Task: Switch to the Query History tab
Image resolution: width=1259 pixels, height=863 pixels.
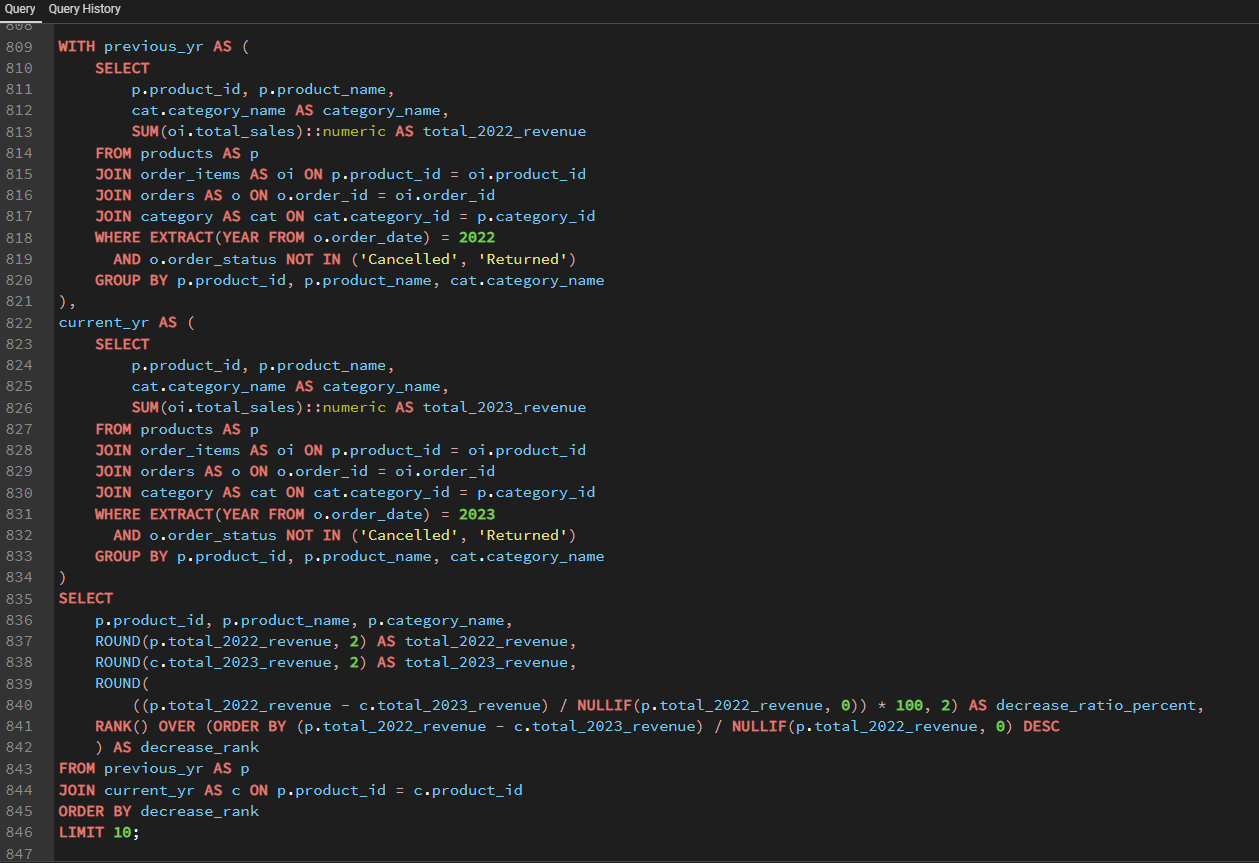Action: tap(84, 9)
